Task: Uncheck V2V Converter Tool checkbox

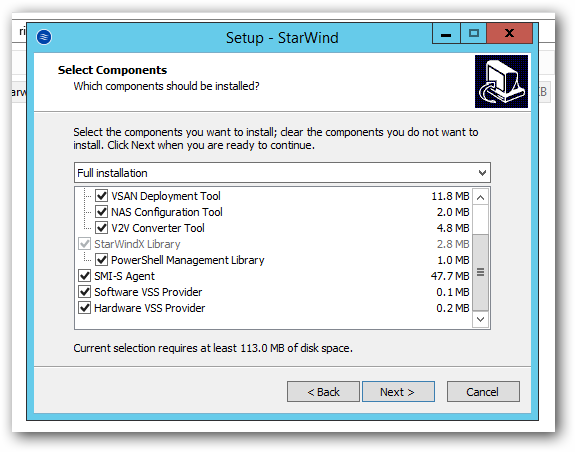Action: pyautogui.click(x=102, y=228)
